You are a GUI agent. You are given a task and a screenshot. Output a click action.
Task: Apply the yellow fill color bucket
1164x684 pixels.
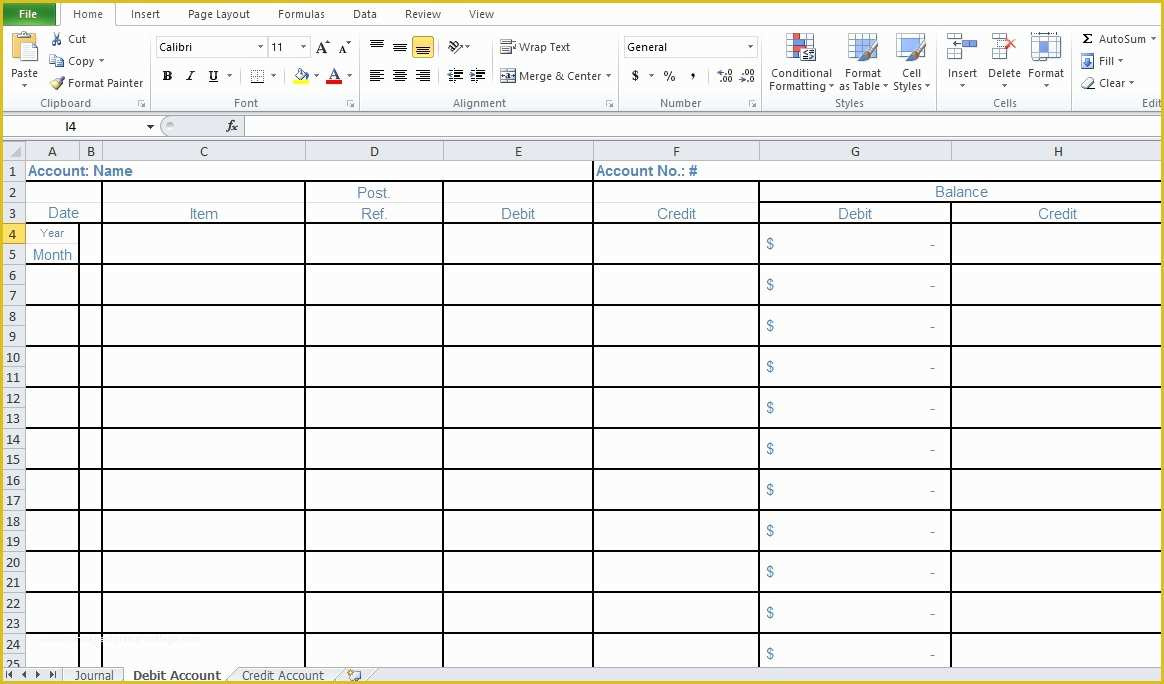301,76
